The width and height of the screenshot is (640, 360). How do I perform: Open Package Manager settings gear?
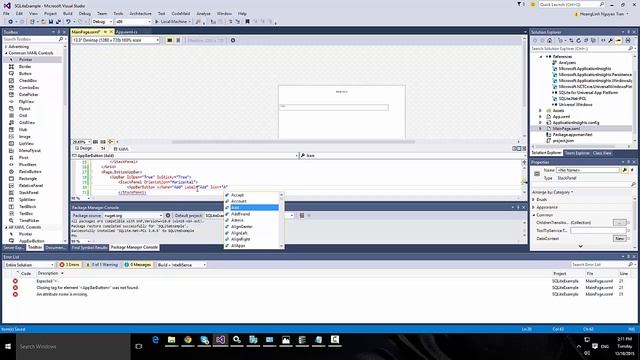click(x=168, y=215)
